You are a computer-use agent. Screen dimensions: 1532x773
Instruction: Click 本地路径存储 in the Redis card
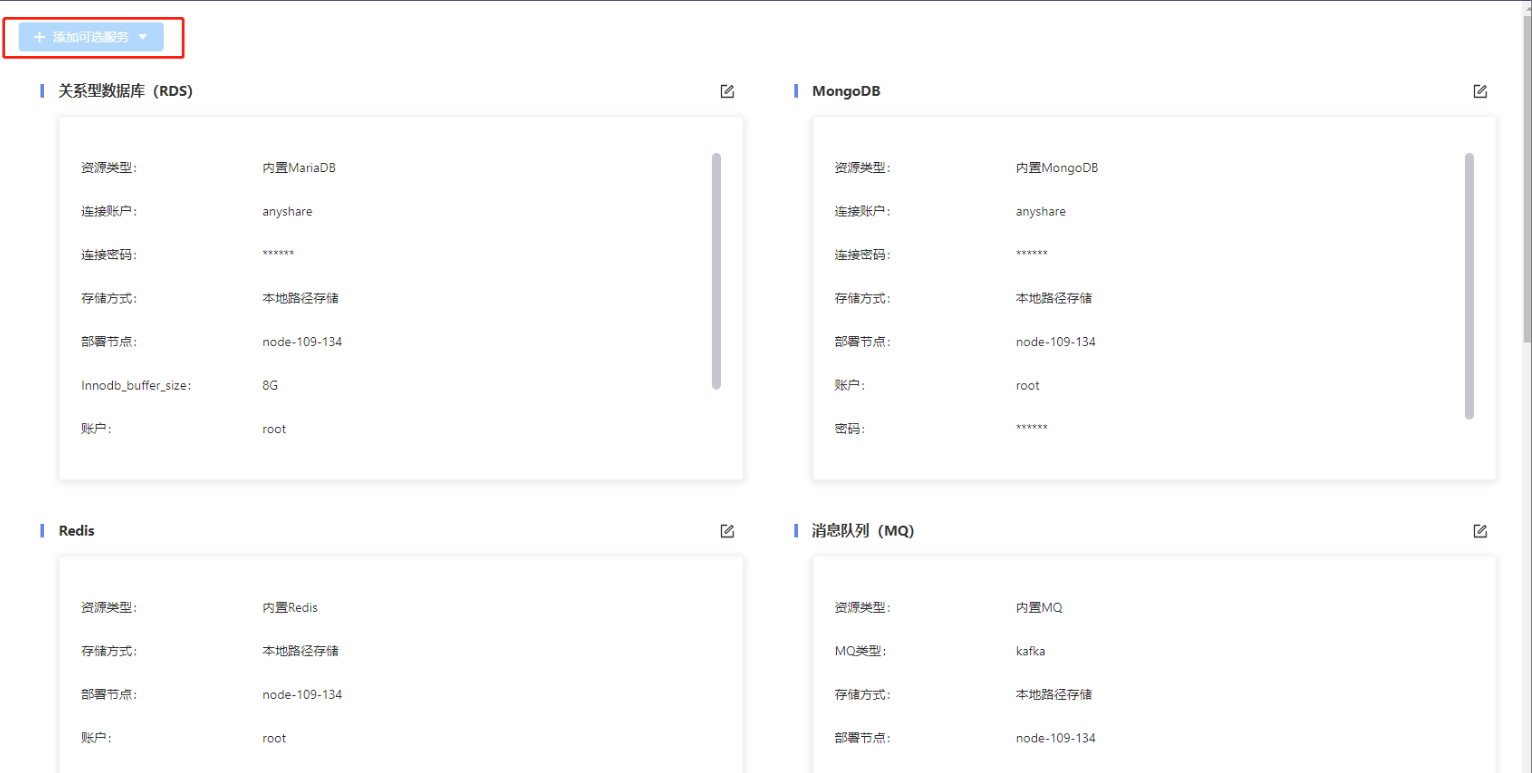tap(301, 651)
